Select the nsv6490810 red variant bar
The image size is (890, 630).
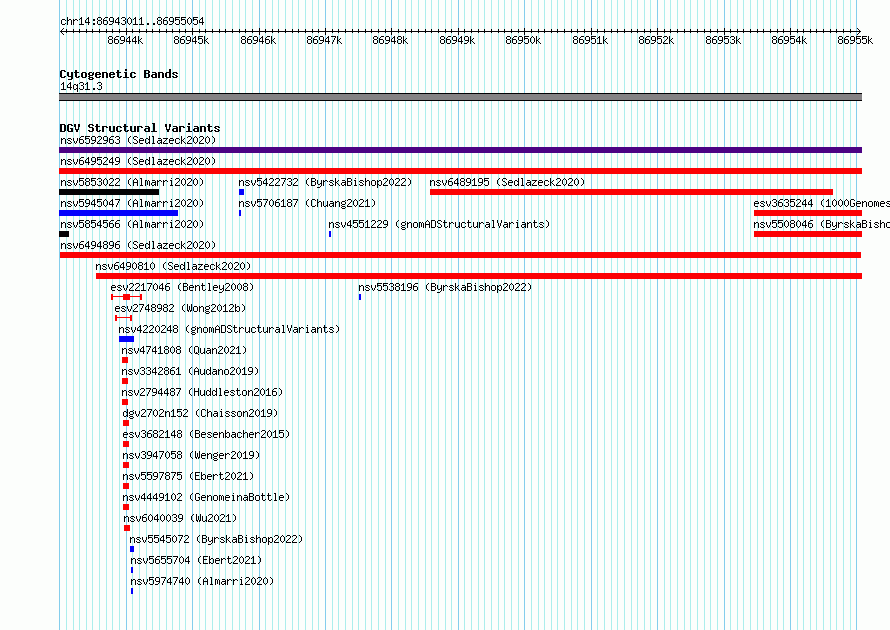pyautogui.click(x=479, y=276)
